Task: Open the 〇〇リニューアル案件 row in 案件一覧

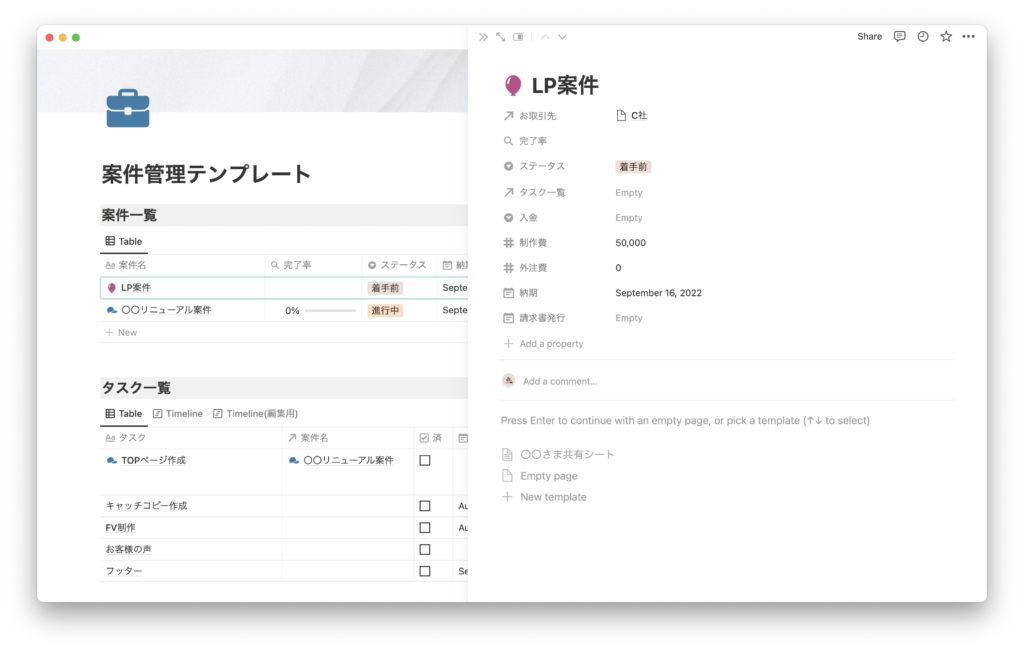Action: point(166,310)
